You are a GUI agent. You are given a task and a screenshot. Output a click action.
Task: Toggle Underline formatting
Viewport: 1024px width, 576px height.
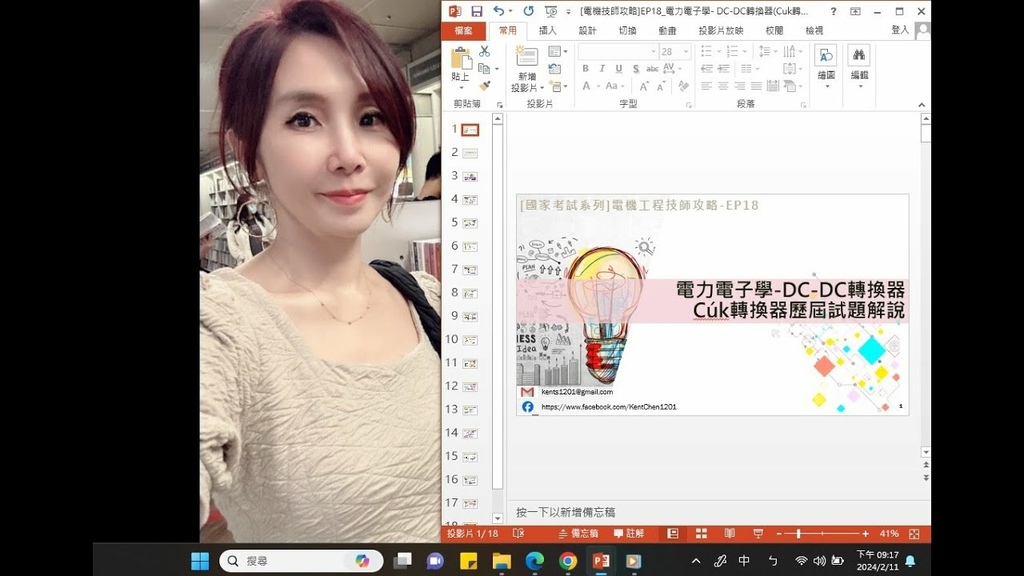pyautogui.click(x=618, y=69)
